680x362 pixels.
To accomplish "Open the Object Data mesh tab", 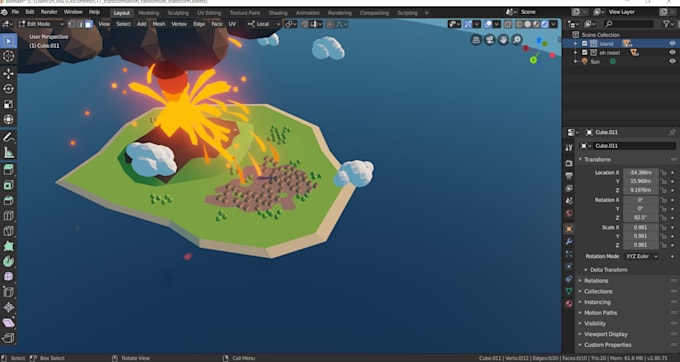I will [569, 291].
